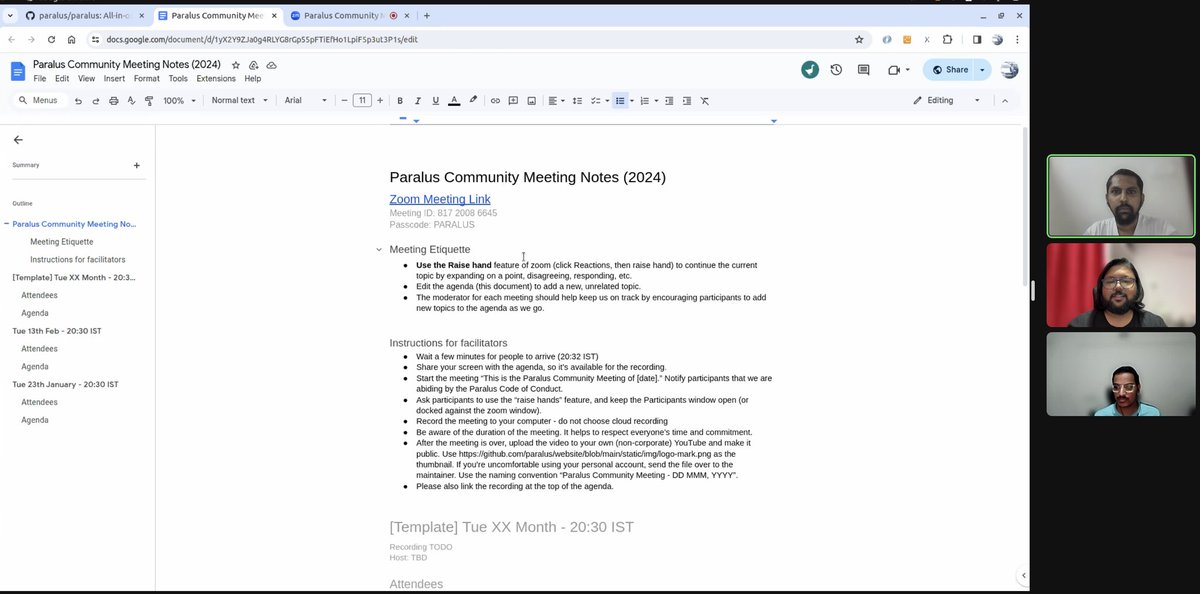Clear formatting using toolbar icon
Screen dimensions: 1200x594
tap(705, 101)
